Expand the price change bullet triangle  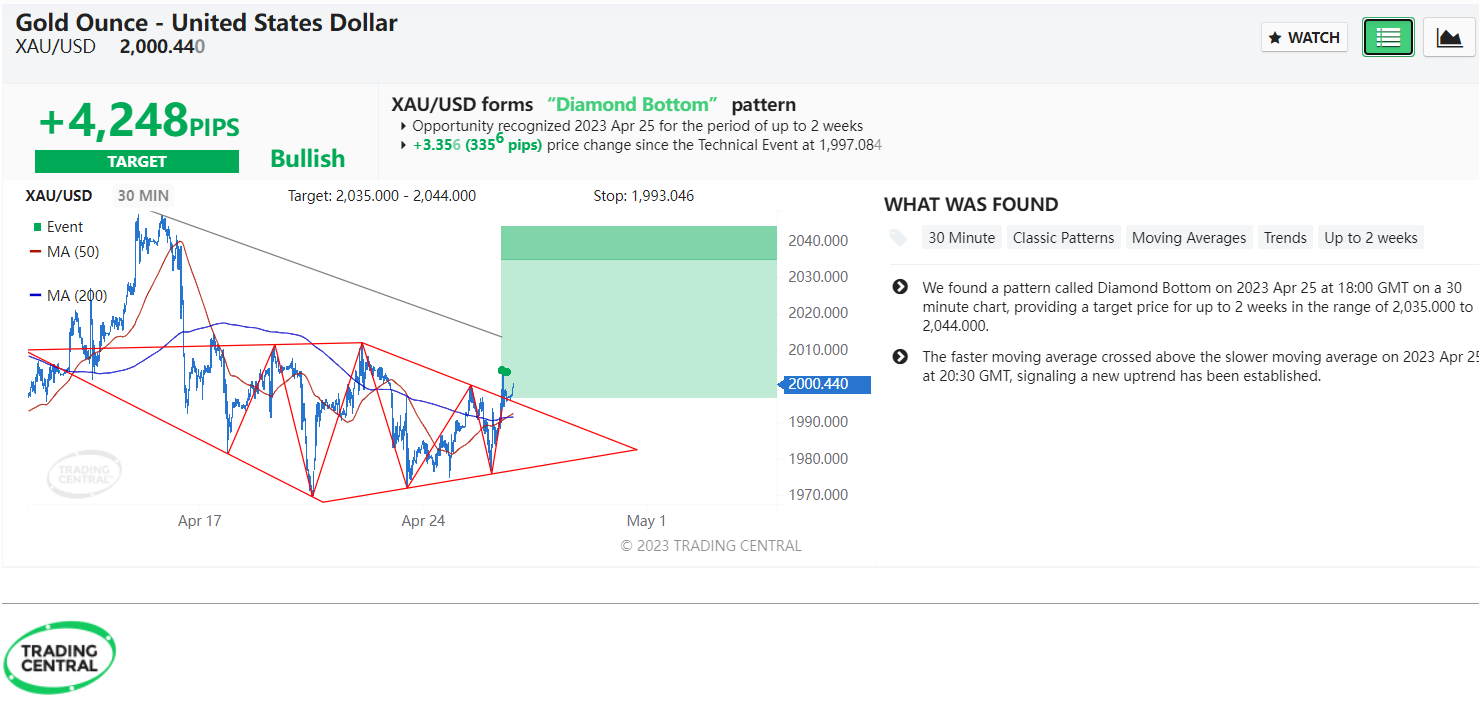click(404, 145)
